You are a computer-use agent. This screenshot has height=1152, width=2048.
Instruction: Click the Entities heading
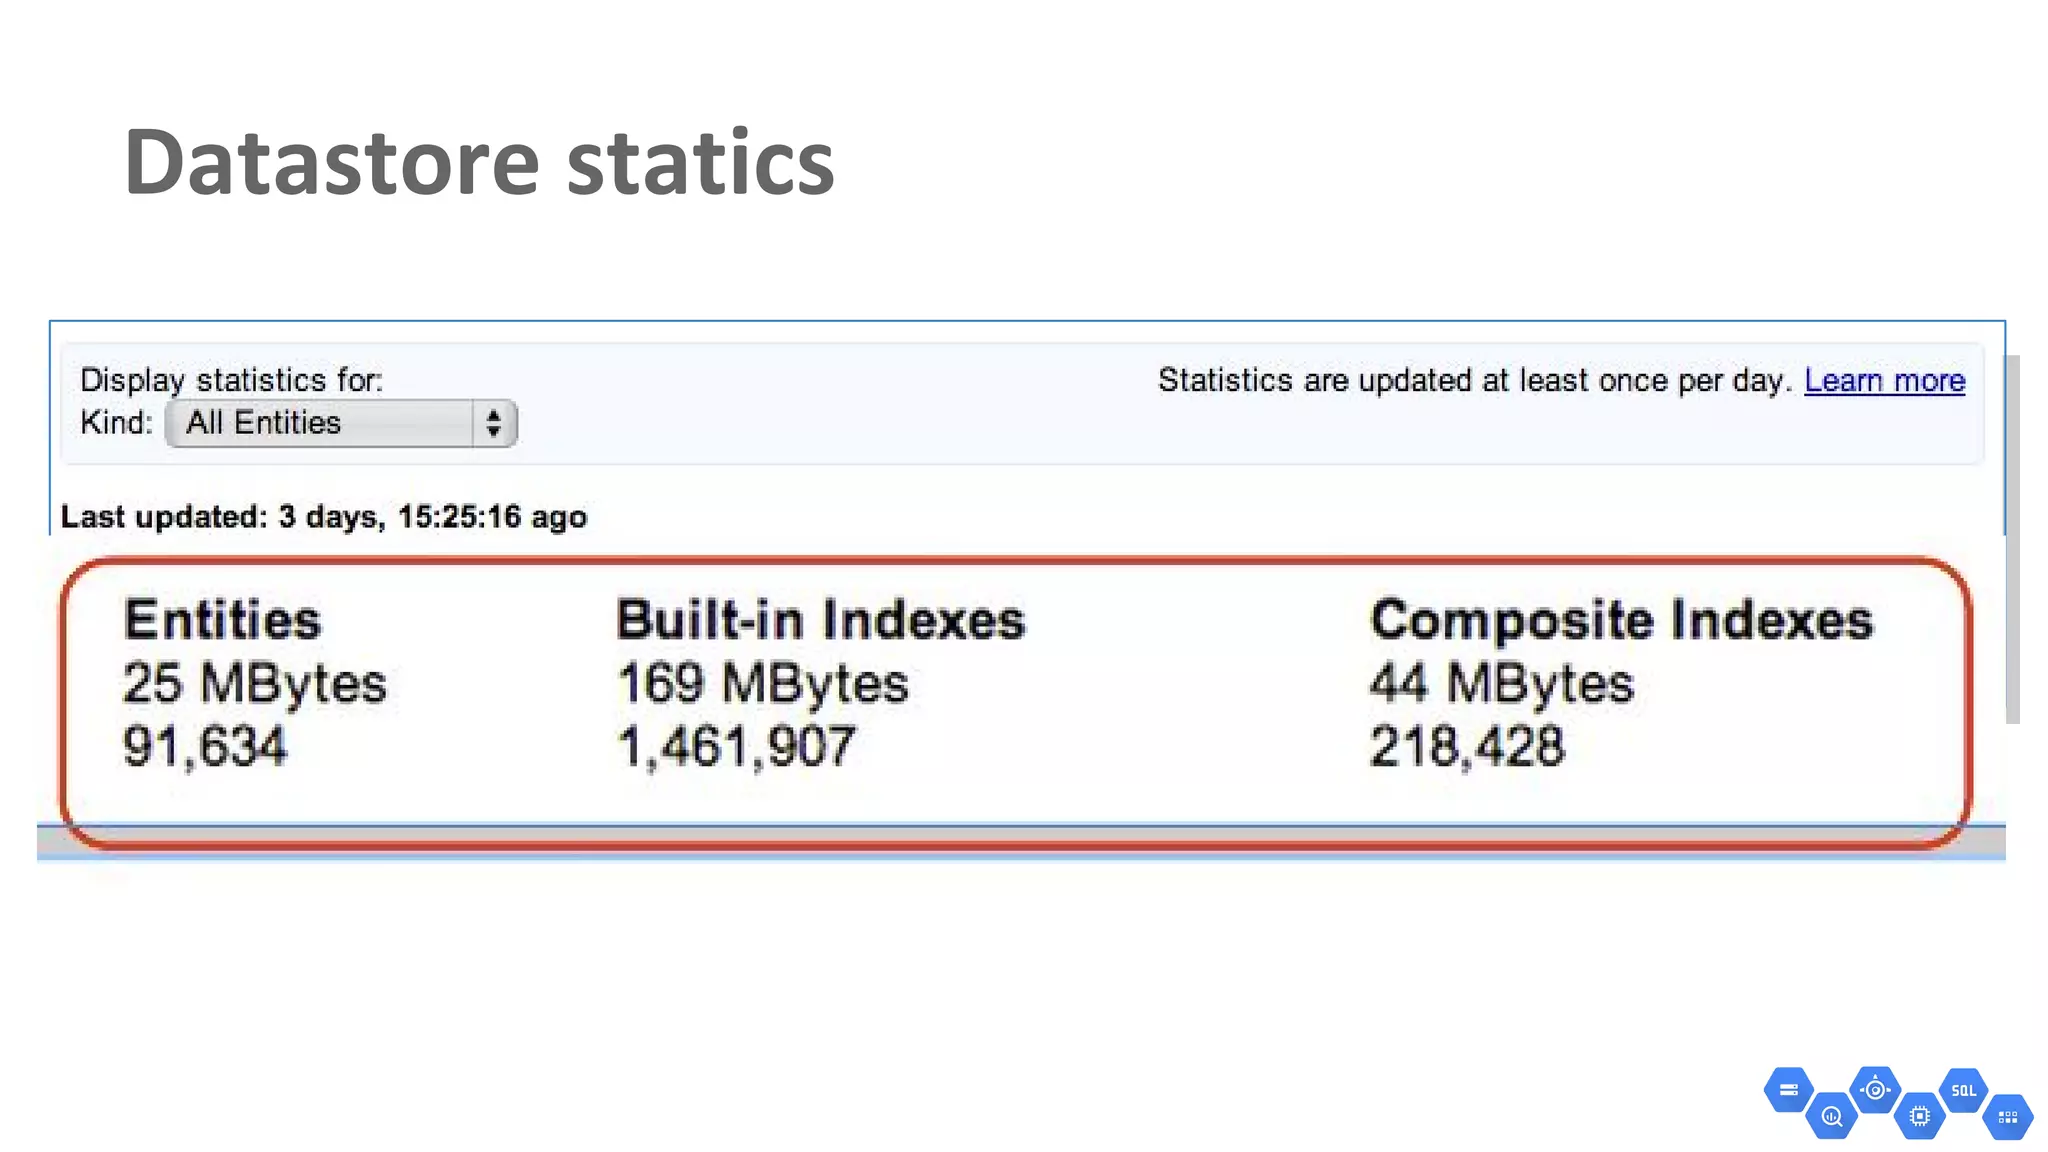click(222, 620)
